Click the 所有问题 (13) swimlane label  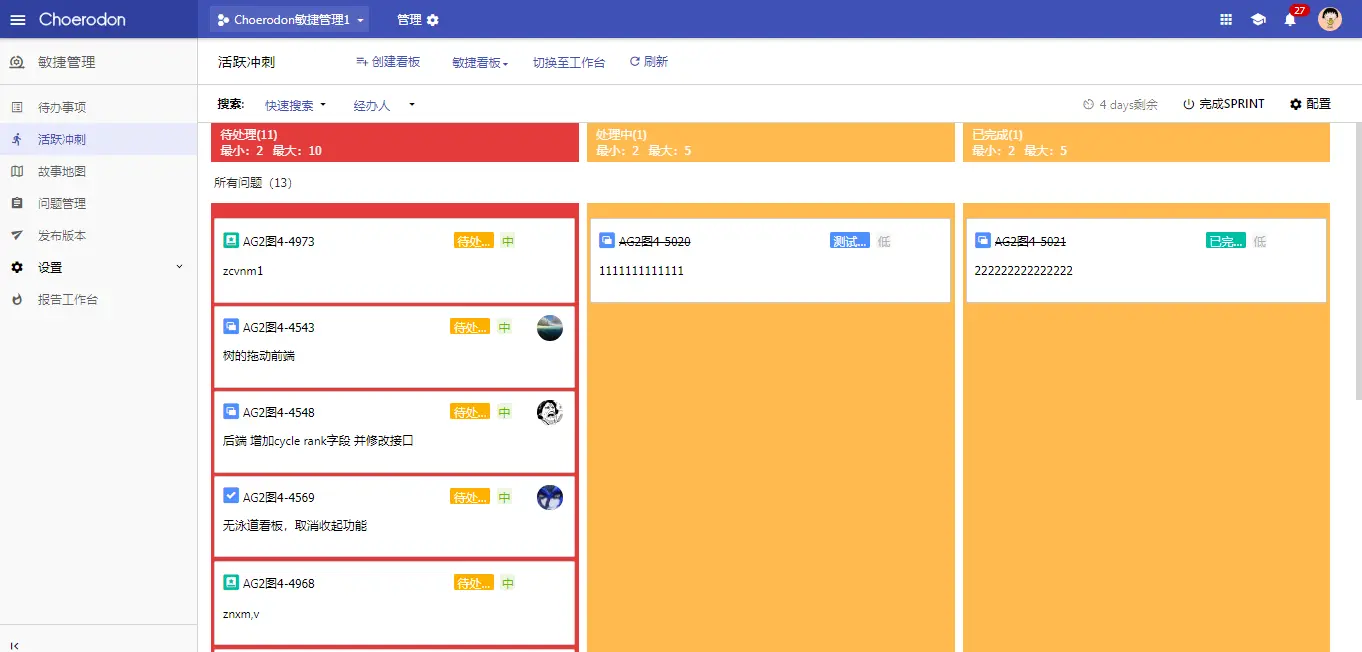point(253,183)
